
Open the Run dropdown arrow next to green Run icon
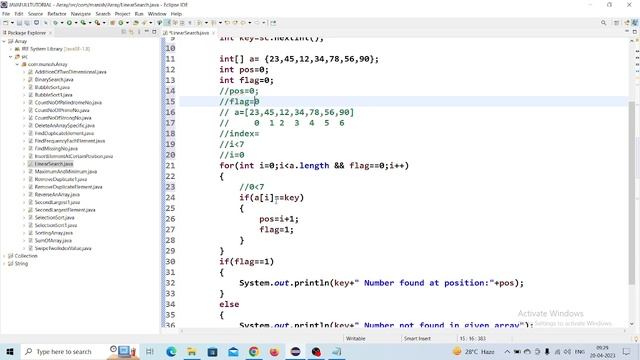[76, 23]
